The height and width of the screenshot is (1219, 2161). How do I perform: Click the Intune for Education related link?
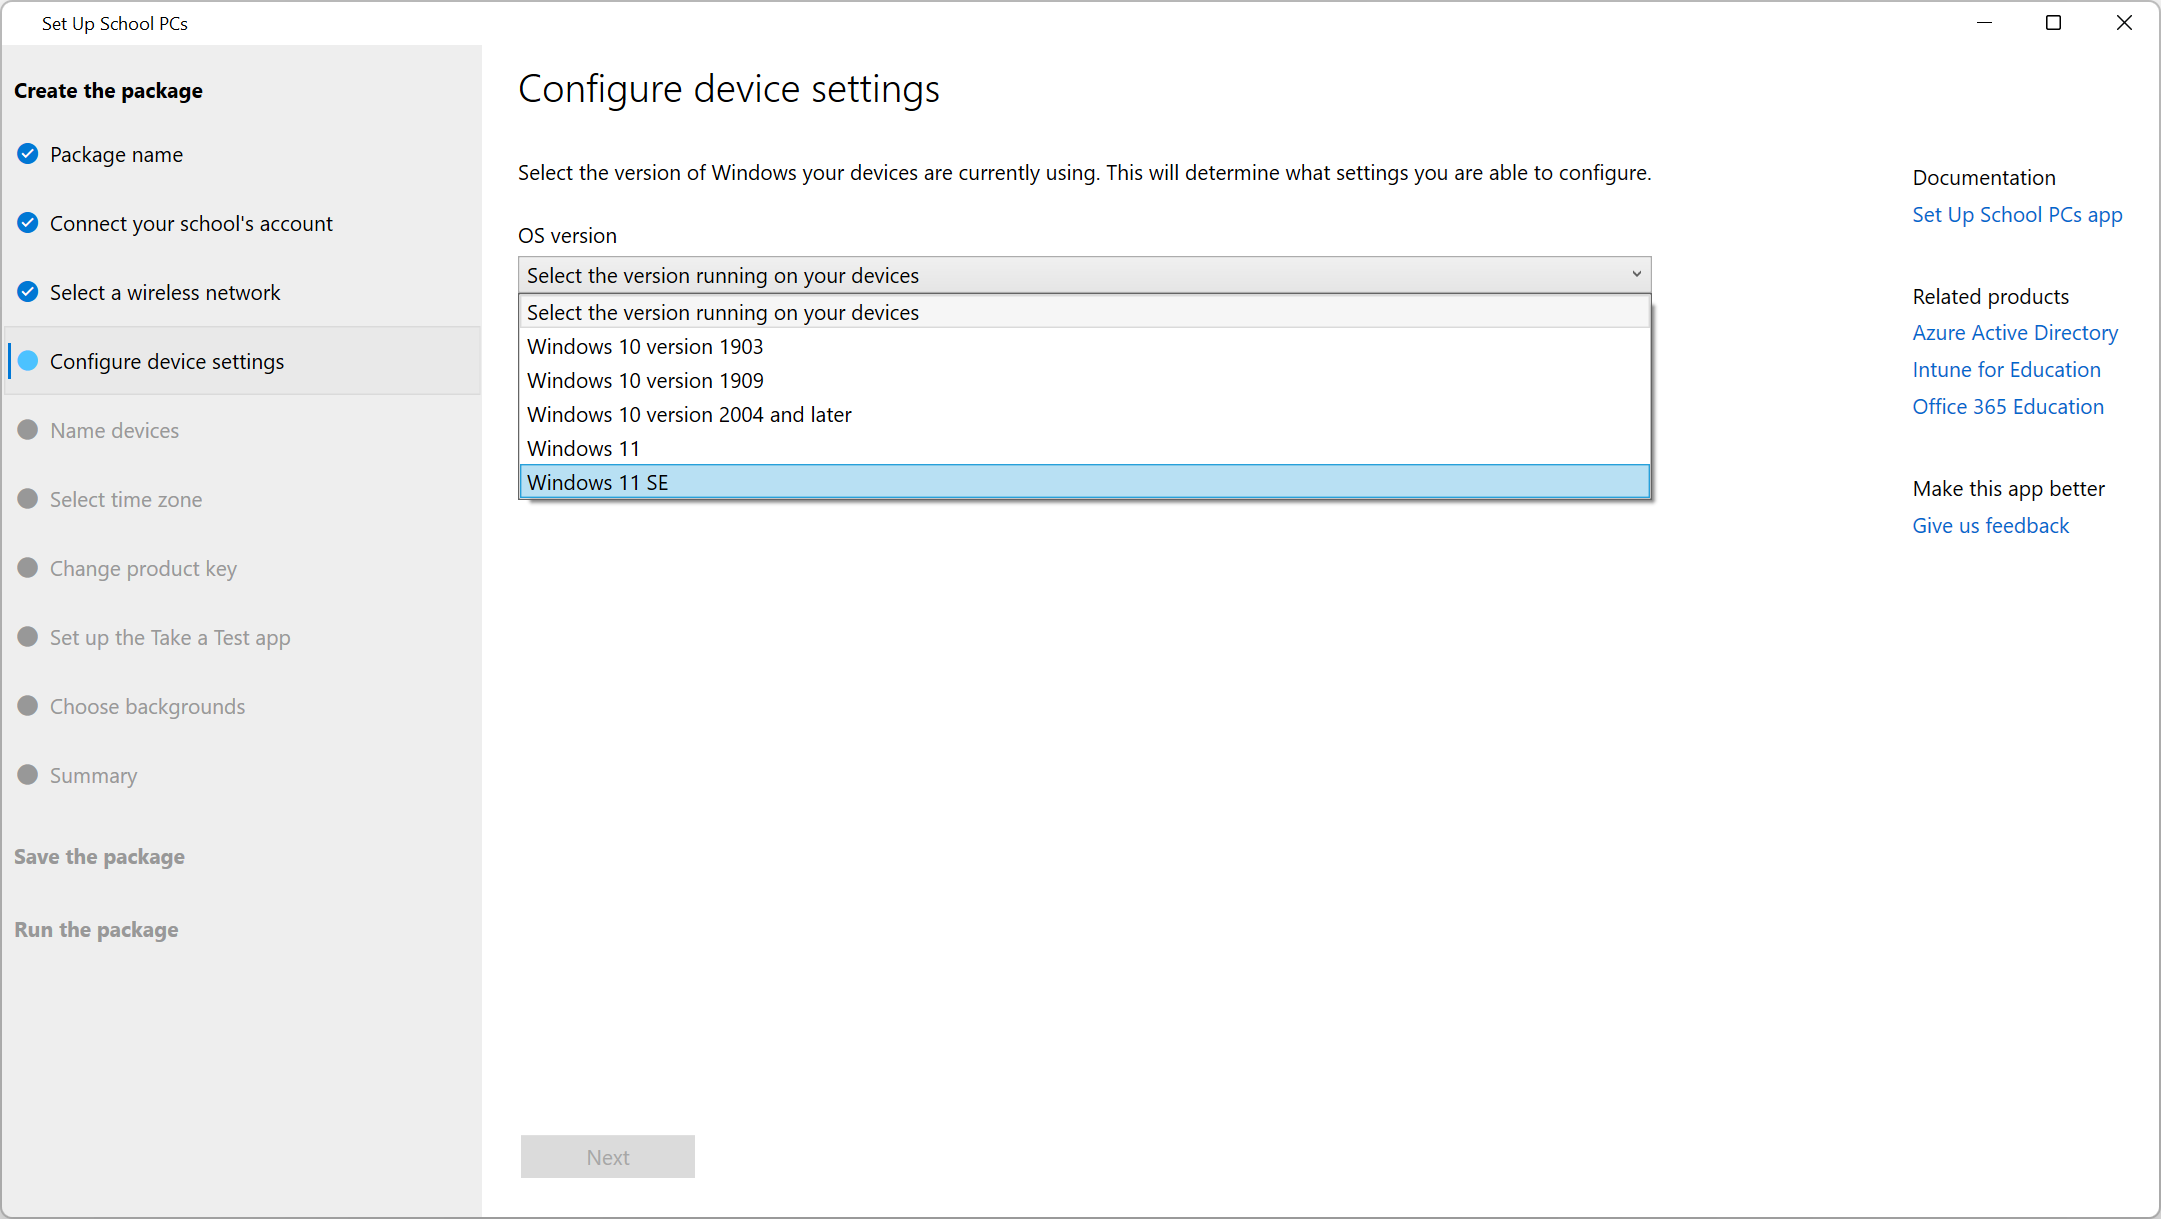[2005, 370]
